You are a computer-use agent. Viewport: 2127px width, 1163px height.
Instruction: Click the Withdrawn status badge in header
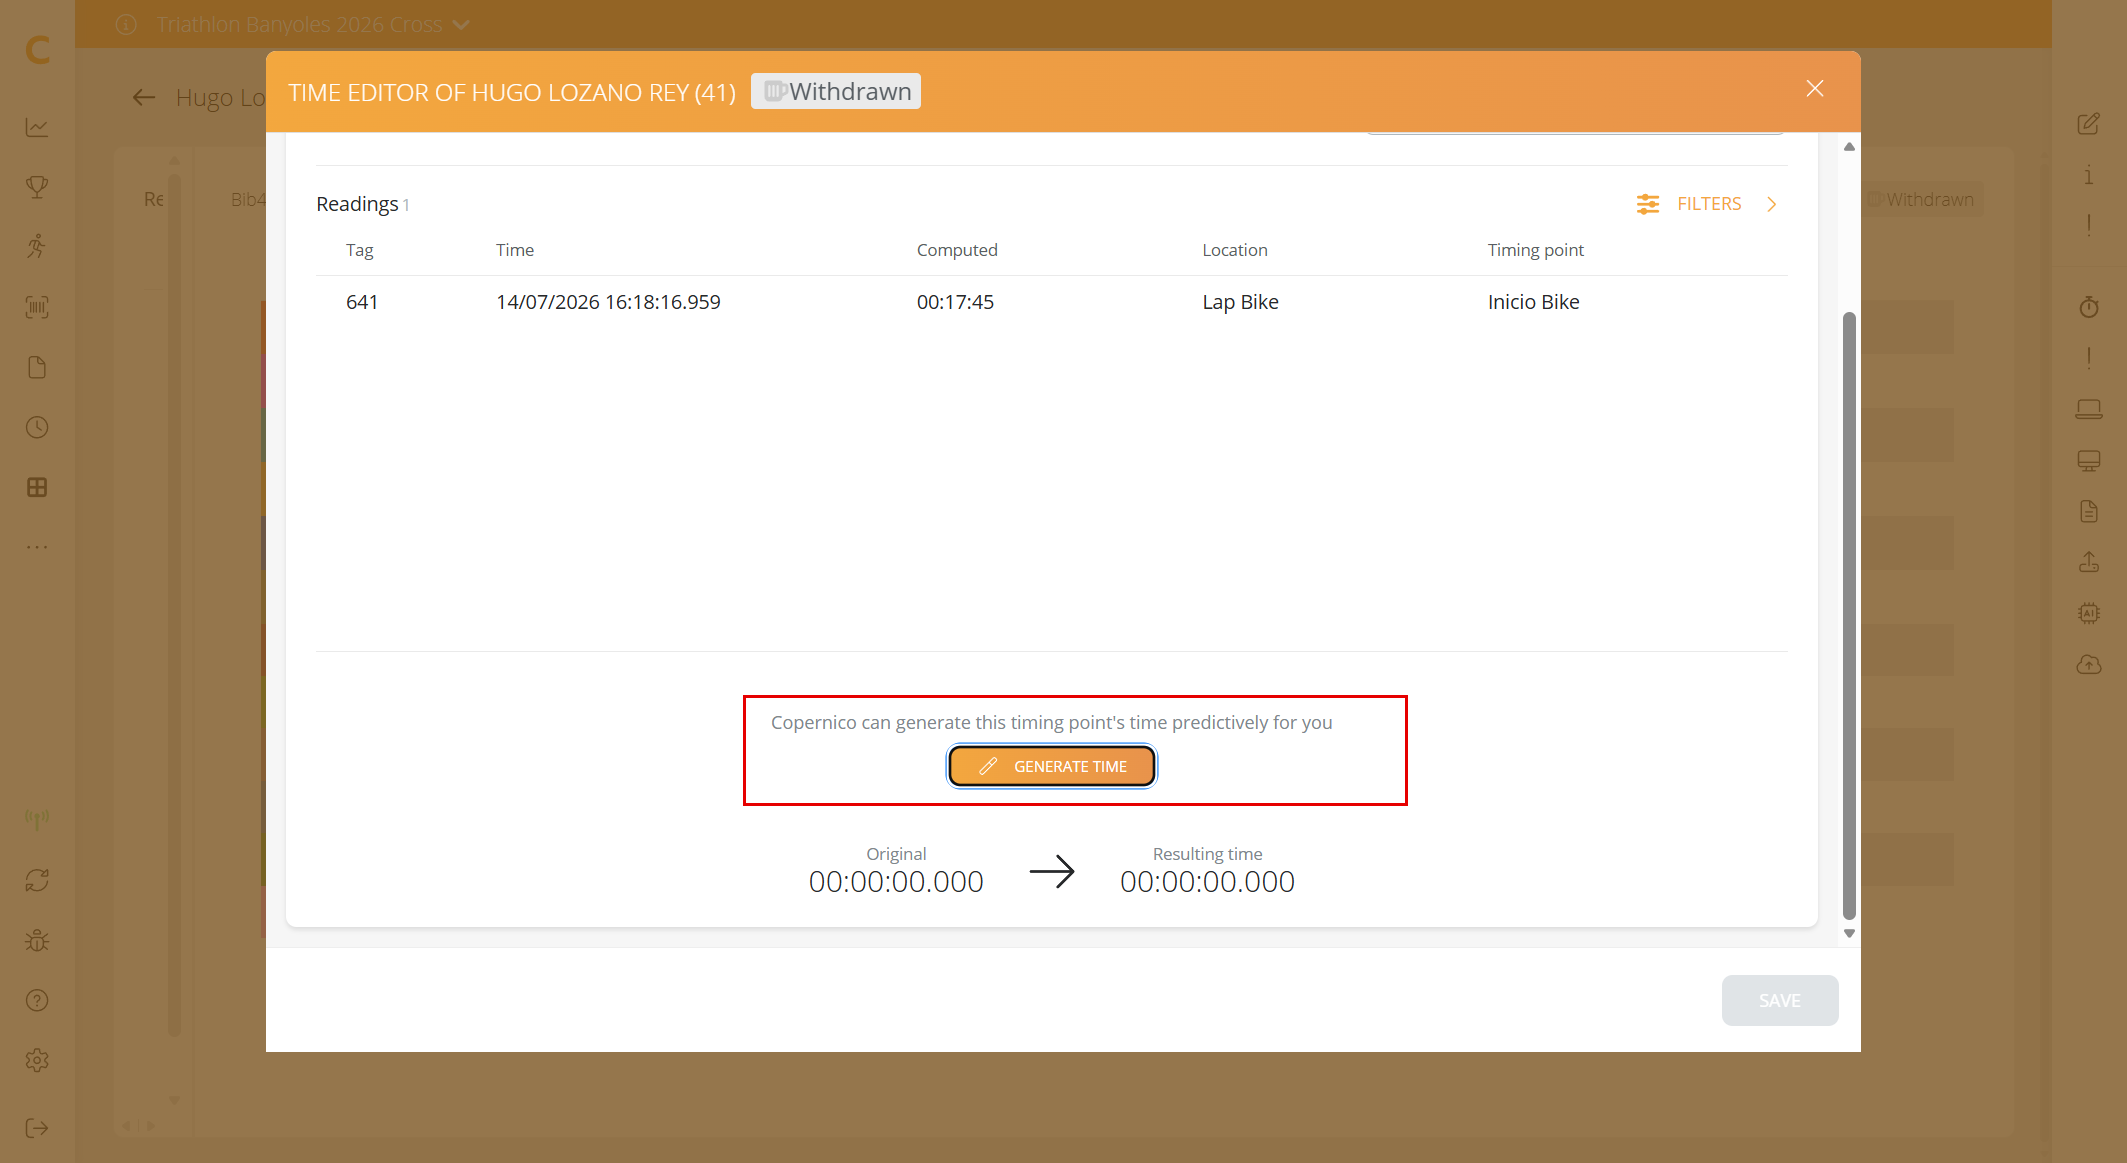[x=836, y=91]
